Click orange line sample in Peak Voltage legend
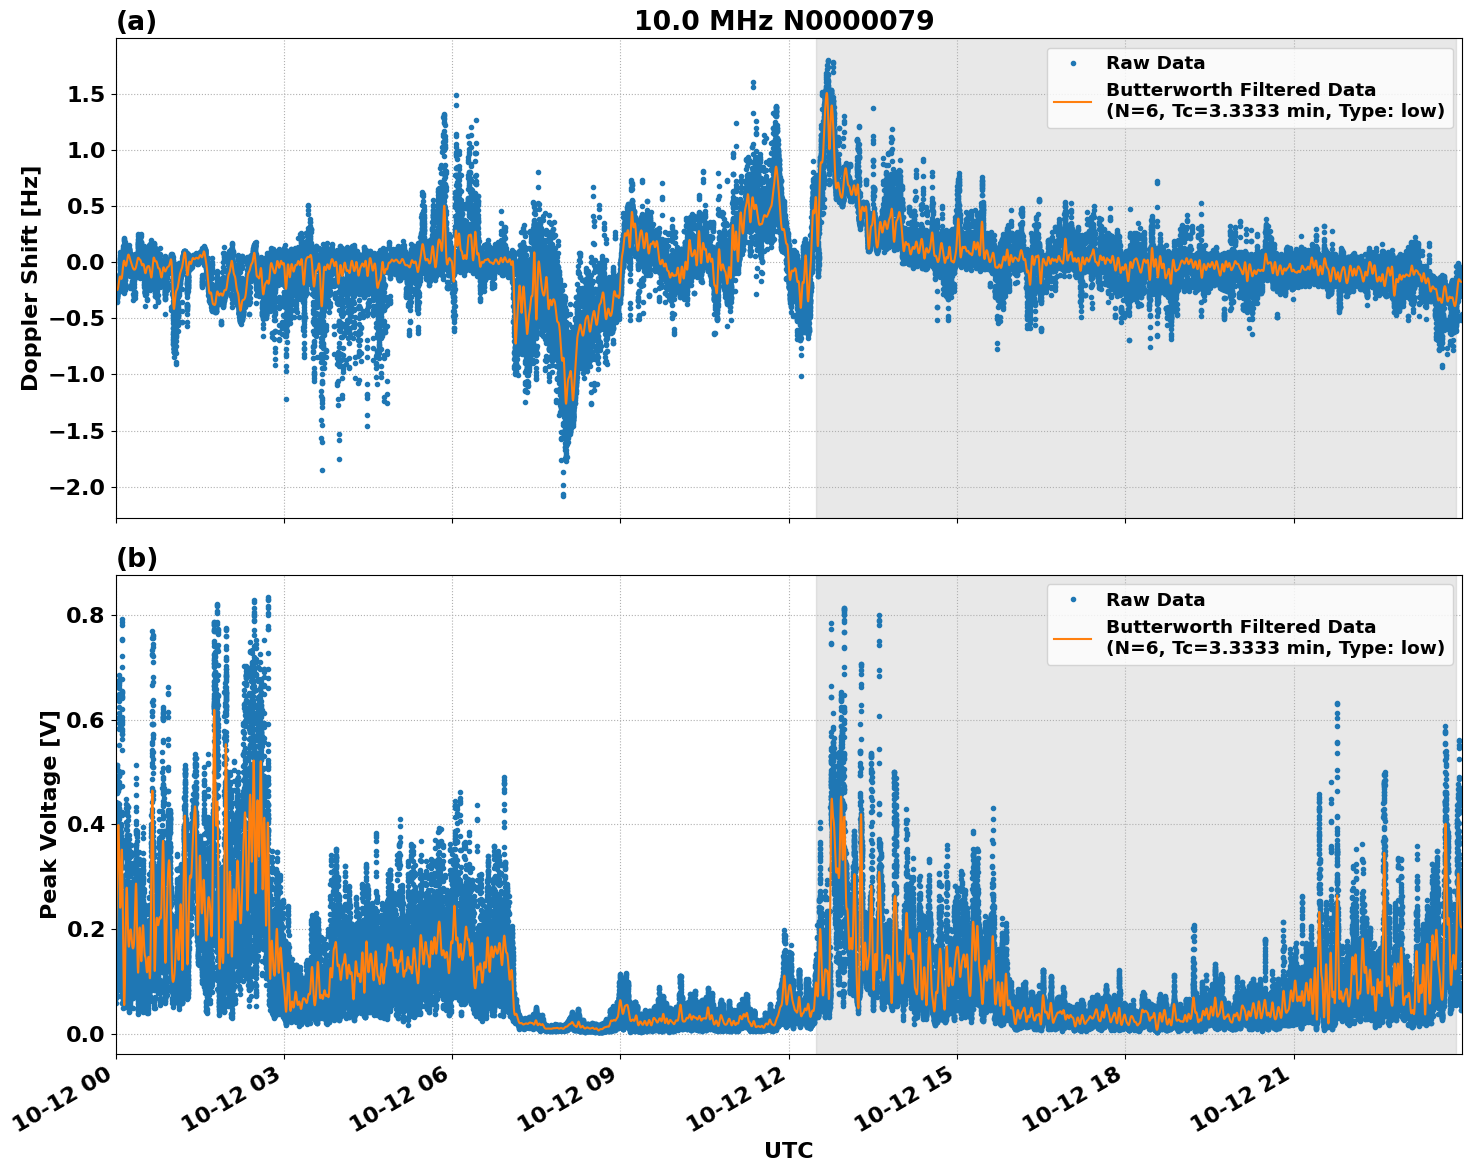Viewport: 1471px width, 1172px height. click(1073, 637)
